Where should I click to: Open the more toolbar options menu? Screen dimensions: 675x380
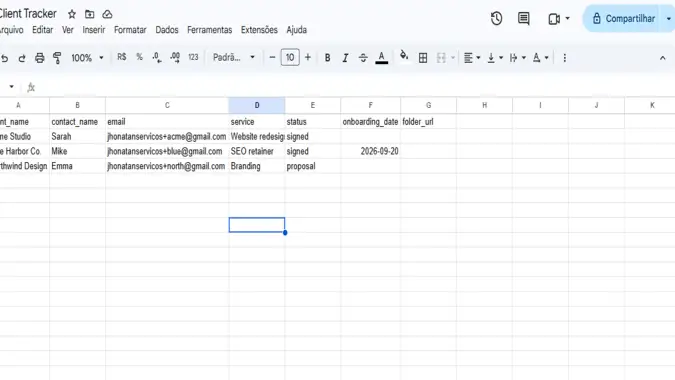tap(564, 58)
